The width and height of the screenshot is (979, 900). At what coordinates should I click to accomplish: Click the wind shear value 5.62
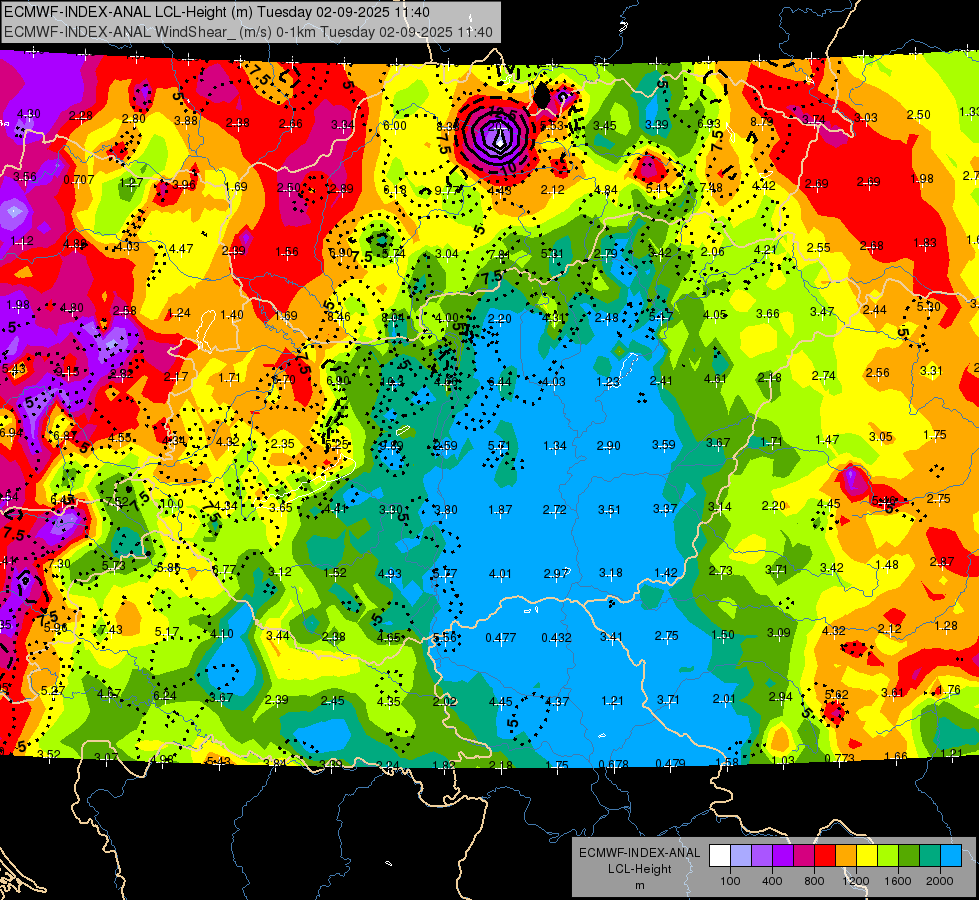click(x=837, y=694)
